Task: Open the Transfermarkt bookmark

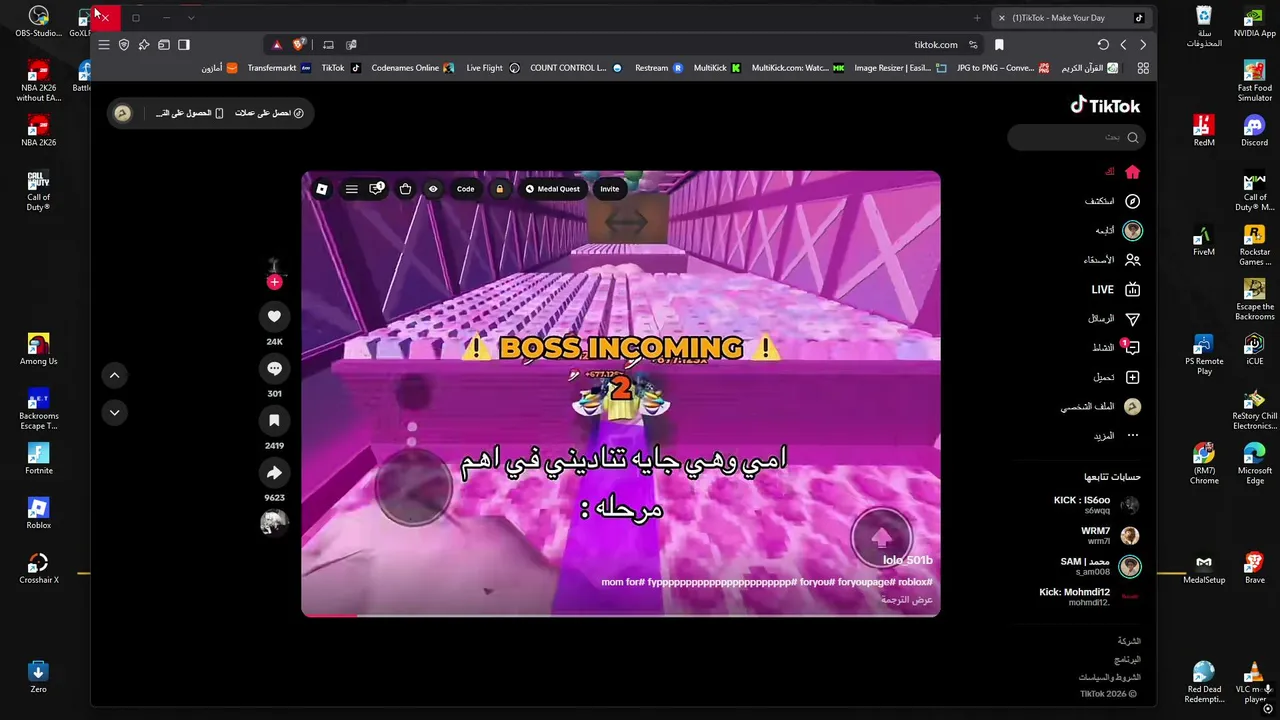Action: tap(279, 68)
